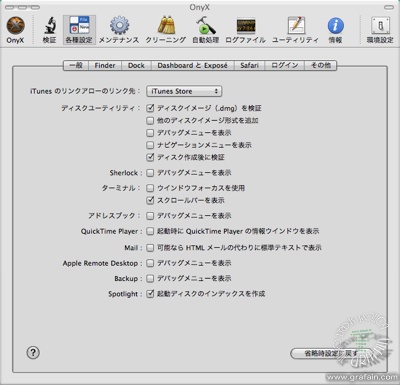Viewport: 400px width, 385px height.
Task: Enable Apple Remote Desktop debug menu checkbox
Action: coord(150,263)
